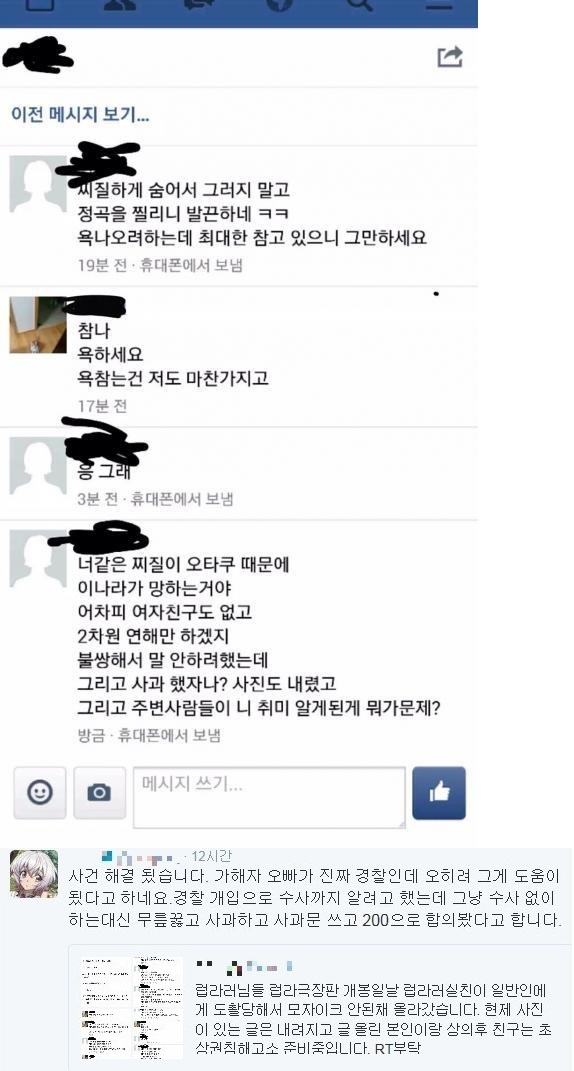Attach a photo with camera icon
The image size is (574, 1071).
coord(100,792)
